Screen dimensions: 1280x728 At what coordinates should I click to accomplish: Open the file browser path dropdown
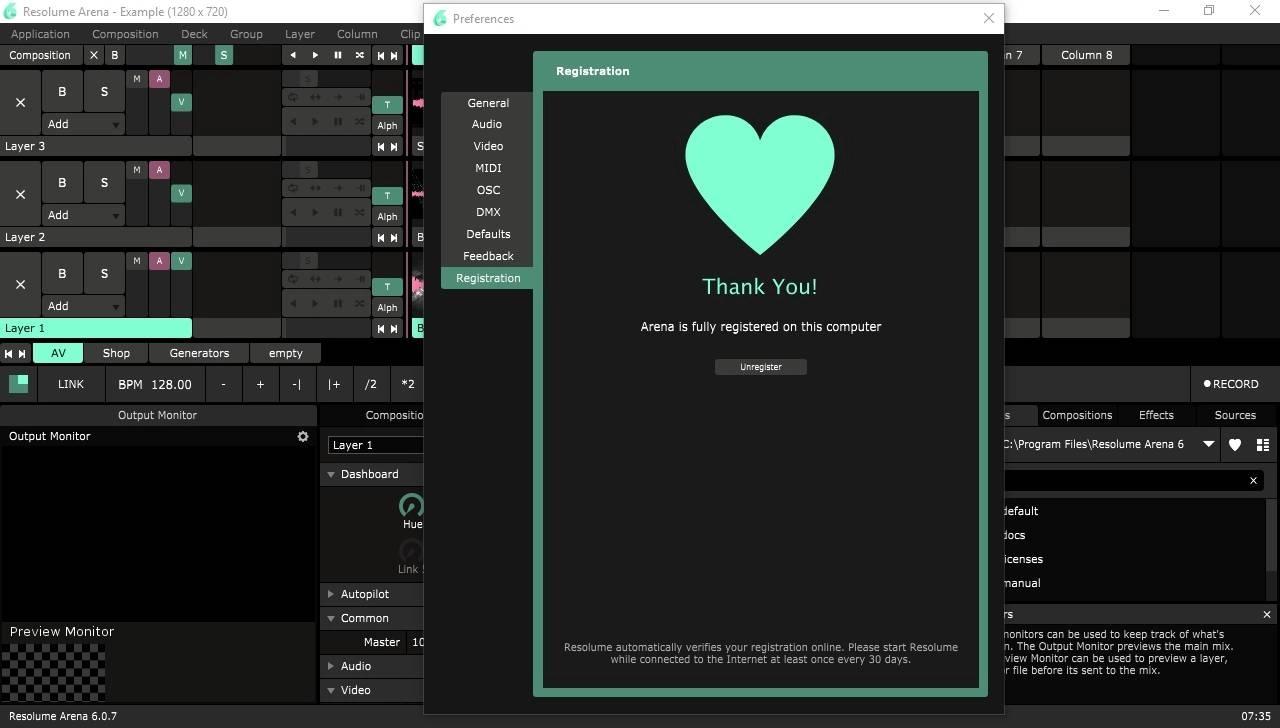click(x=1209, y=445)
